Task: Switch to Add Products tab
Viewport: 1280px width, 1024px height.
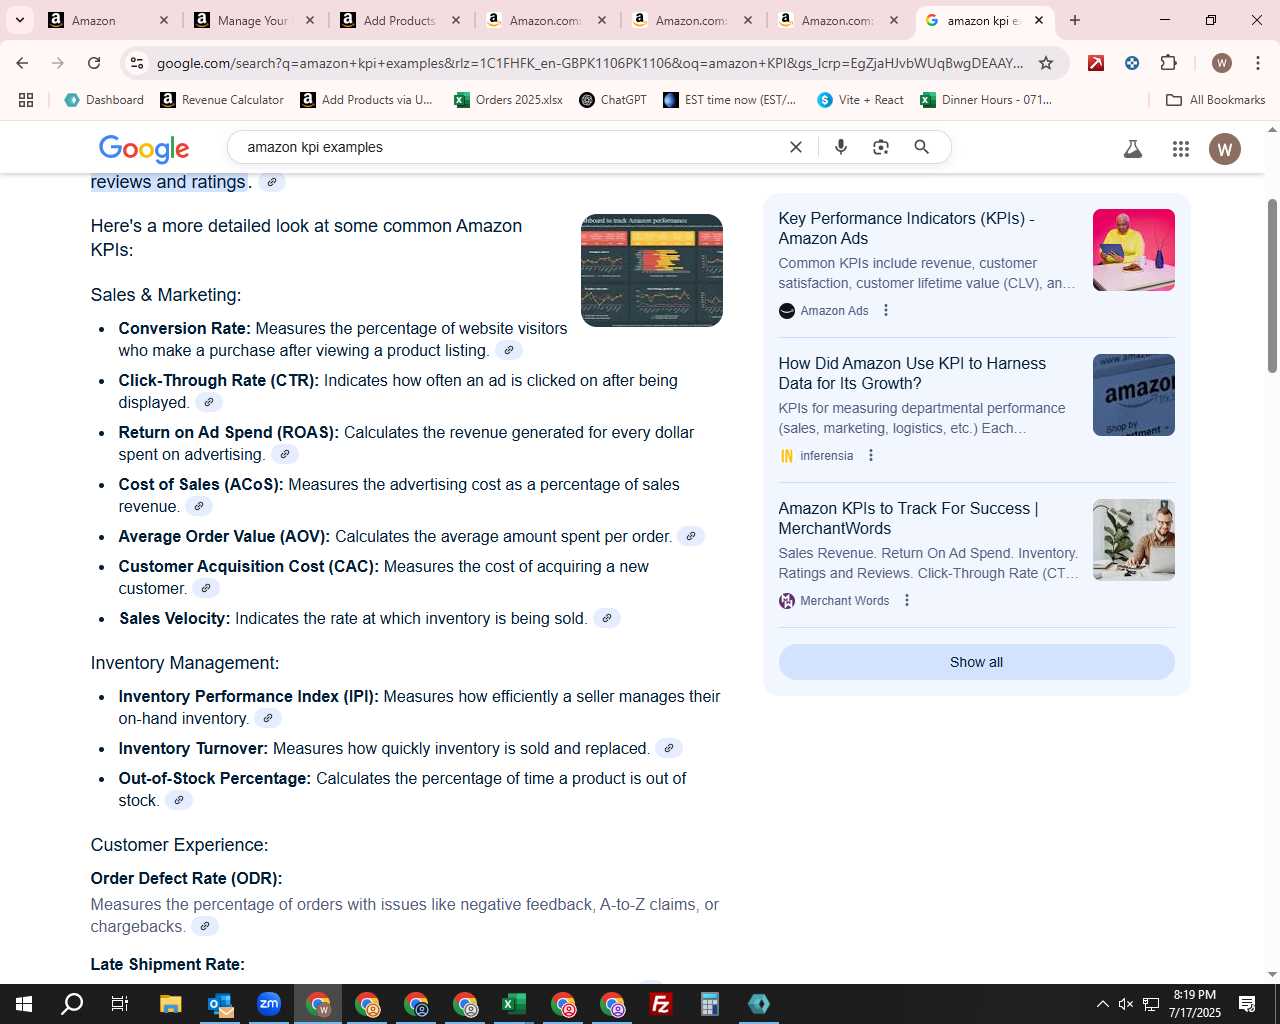Action: click(x=400, y=20)
